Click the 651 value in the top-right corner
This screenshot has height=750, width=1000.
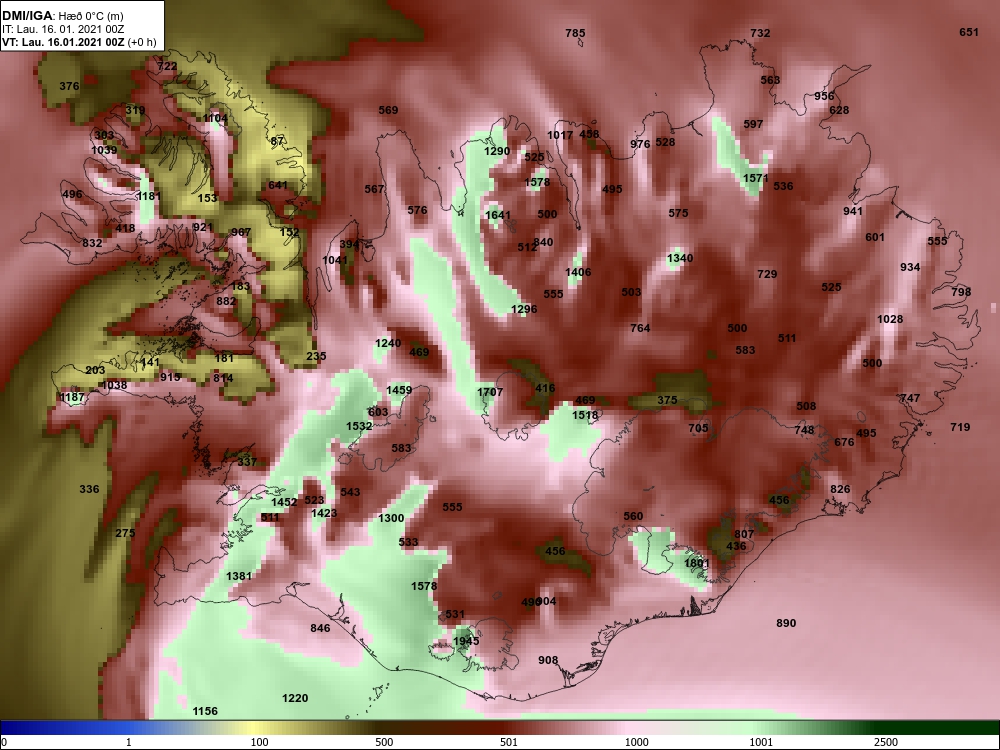click(x=969, y=32)
